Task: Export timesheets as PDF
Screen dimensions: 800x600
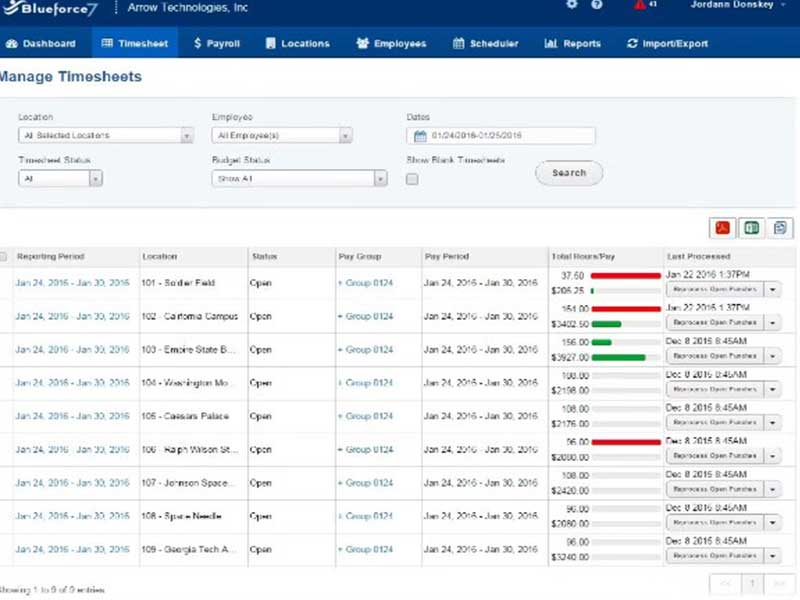Action: [722, 228]
